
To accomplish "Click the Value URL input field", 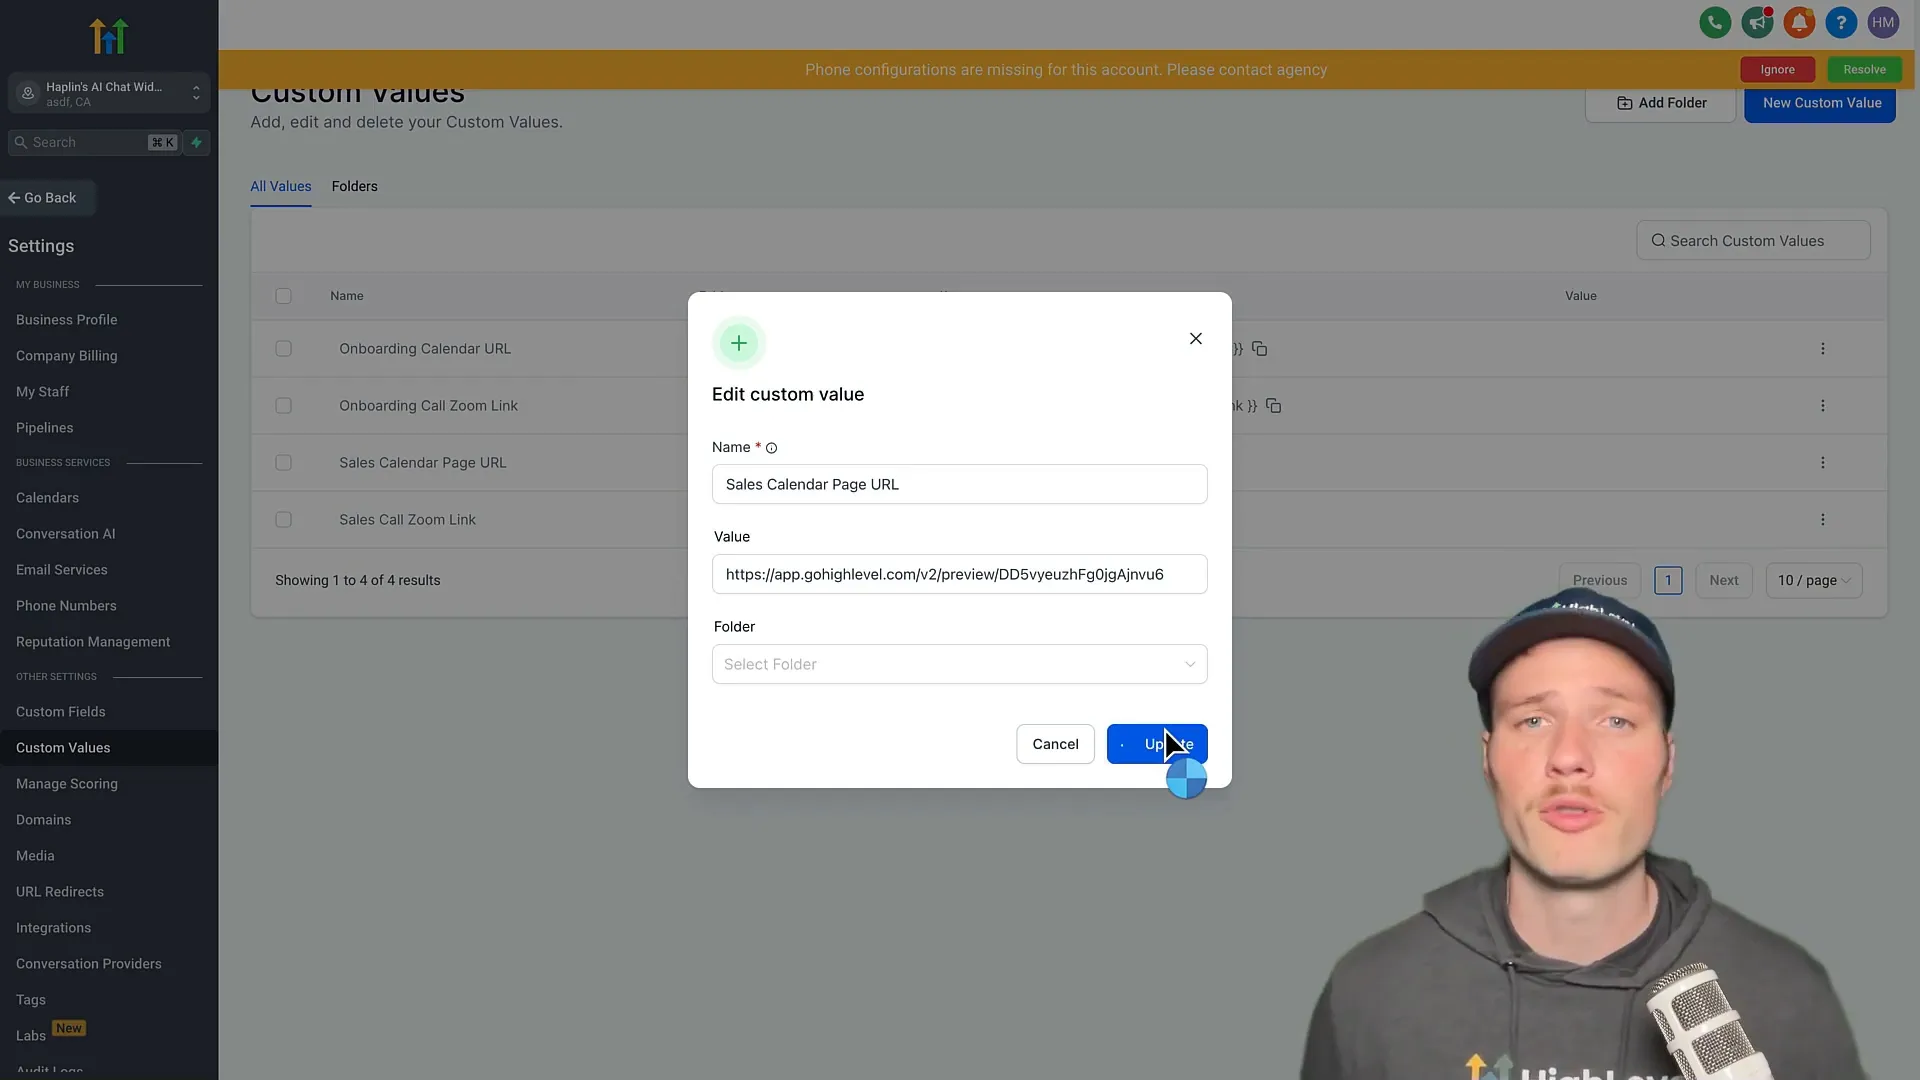I will coord(960,574).
